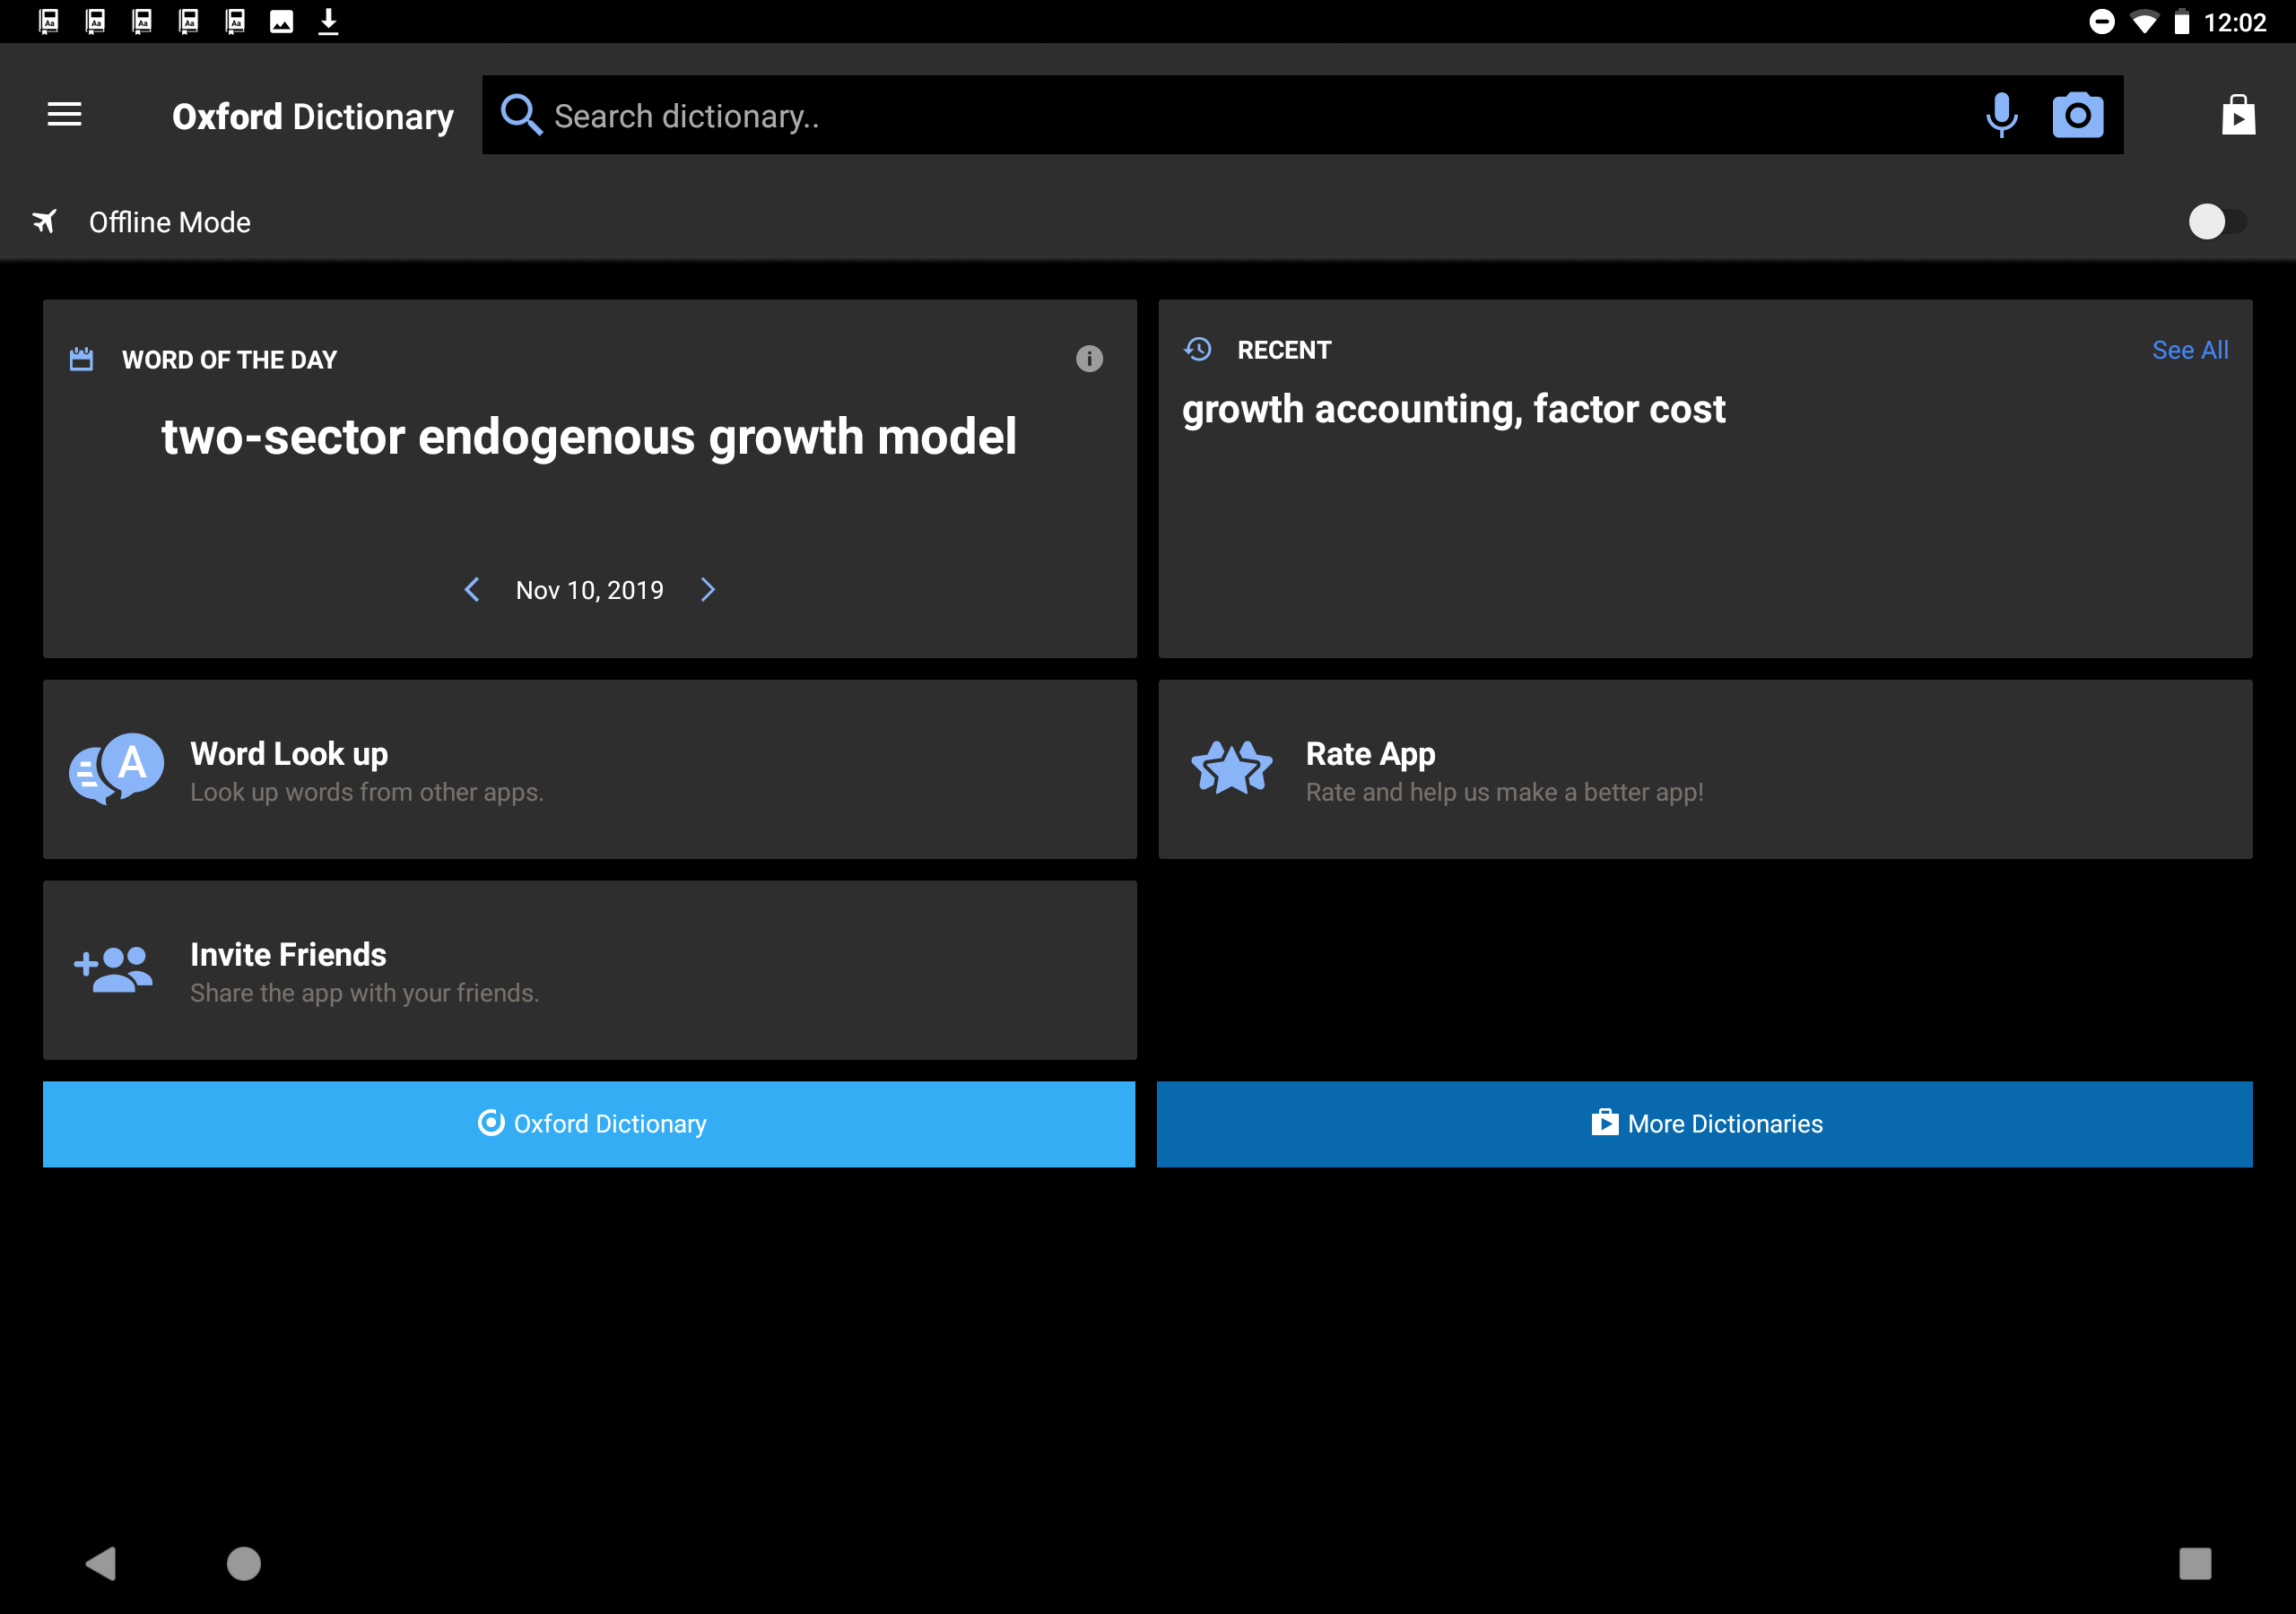Select the Oxford Dictionary bottom tab
2296x1614 pixels.
[x=589, y=1124]
